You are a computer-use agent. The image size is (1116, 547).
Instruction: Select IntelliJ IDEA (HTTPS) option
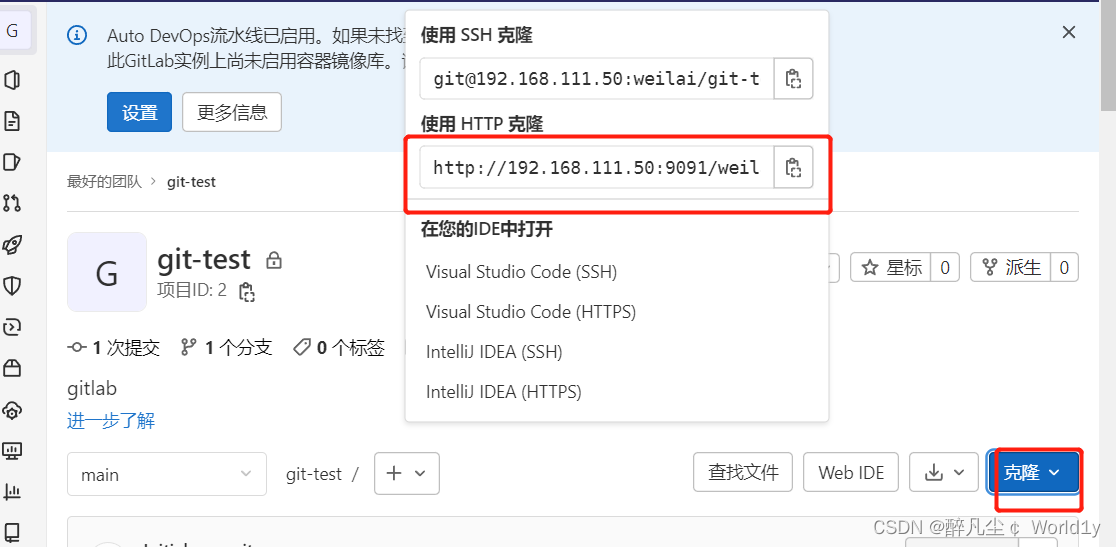click(x=504, y=391)
